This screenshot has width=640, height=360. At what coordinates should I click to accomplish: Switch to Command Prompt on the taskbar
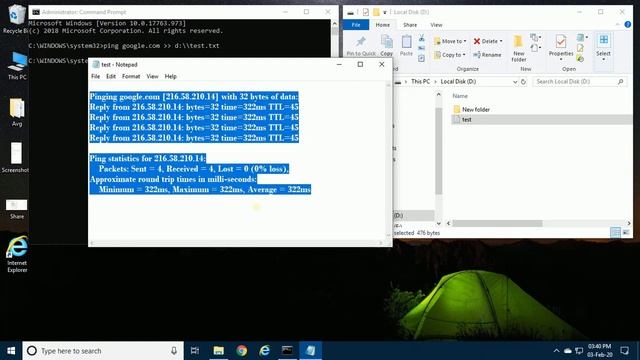pos(287,351)
